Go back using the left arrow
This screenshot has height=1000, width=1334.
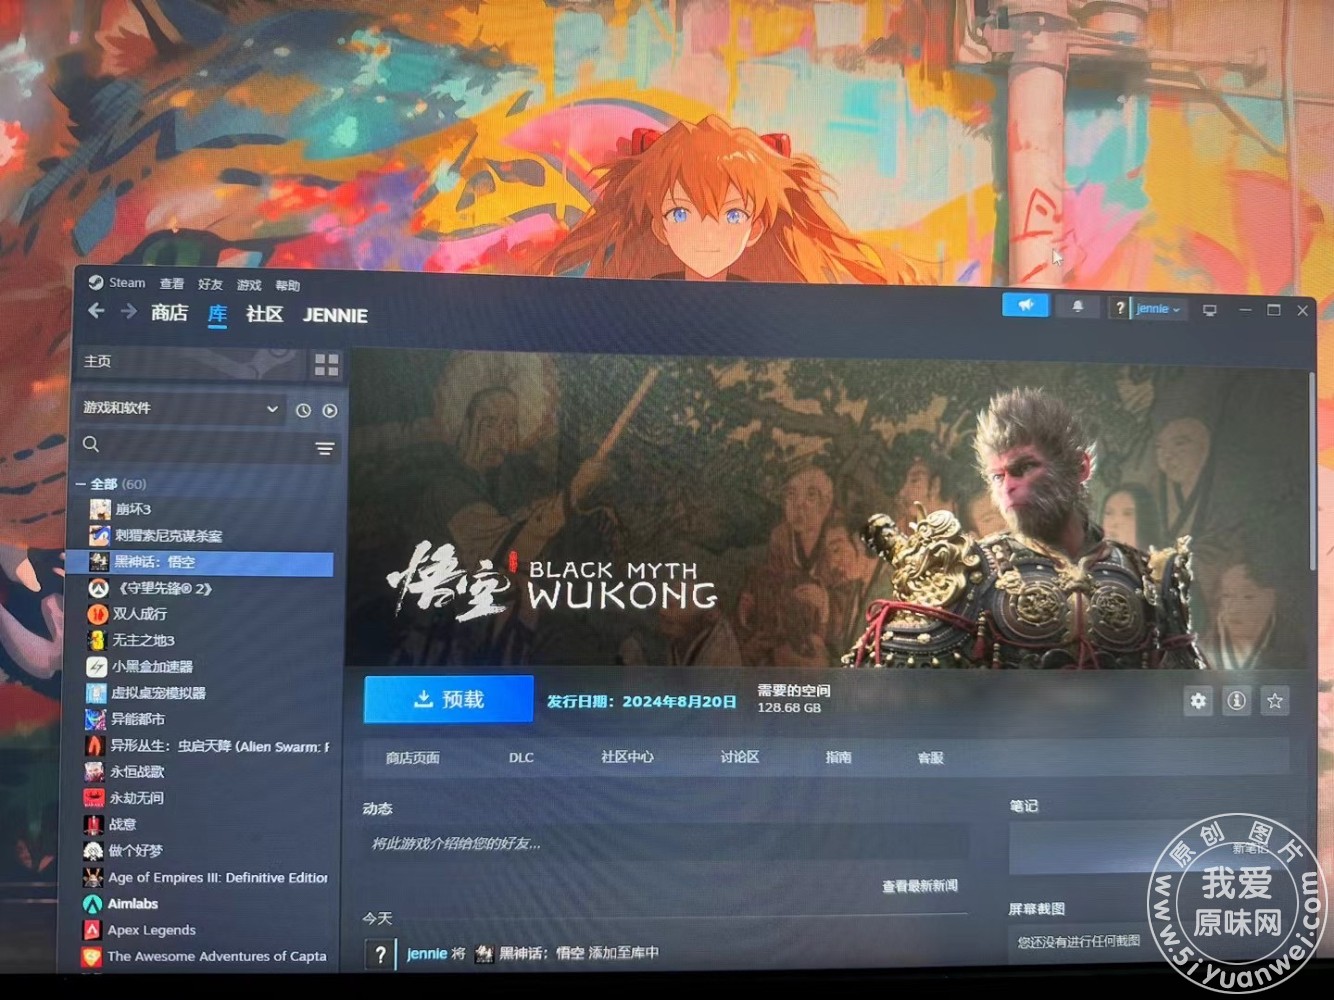[x=96, y=312]
